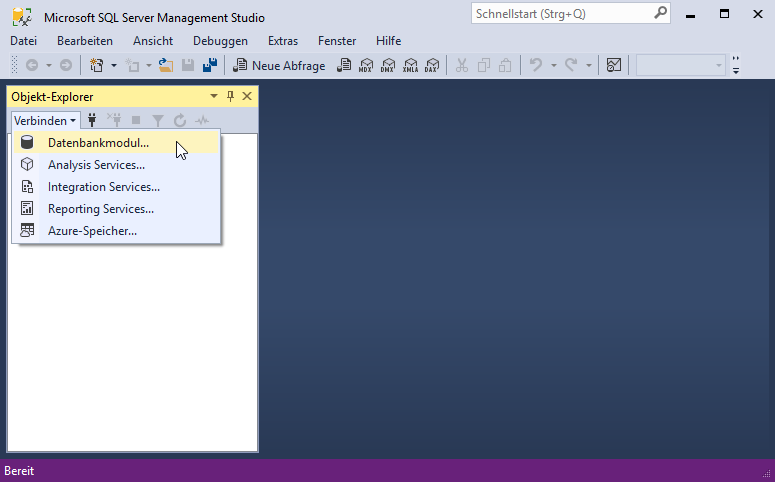This screenshot has width=775, height=482.
Task: Click the cut scissors icon
Action: [462, 65]
